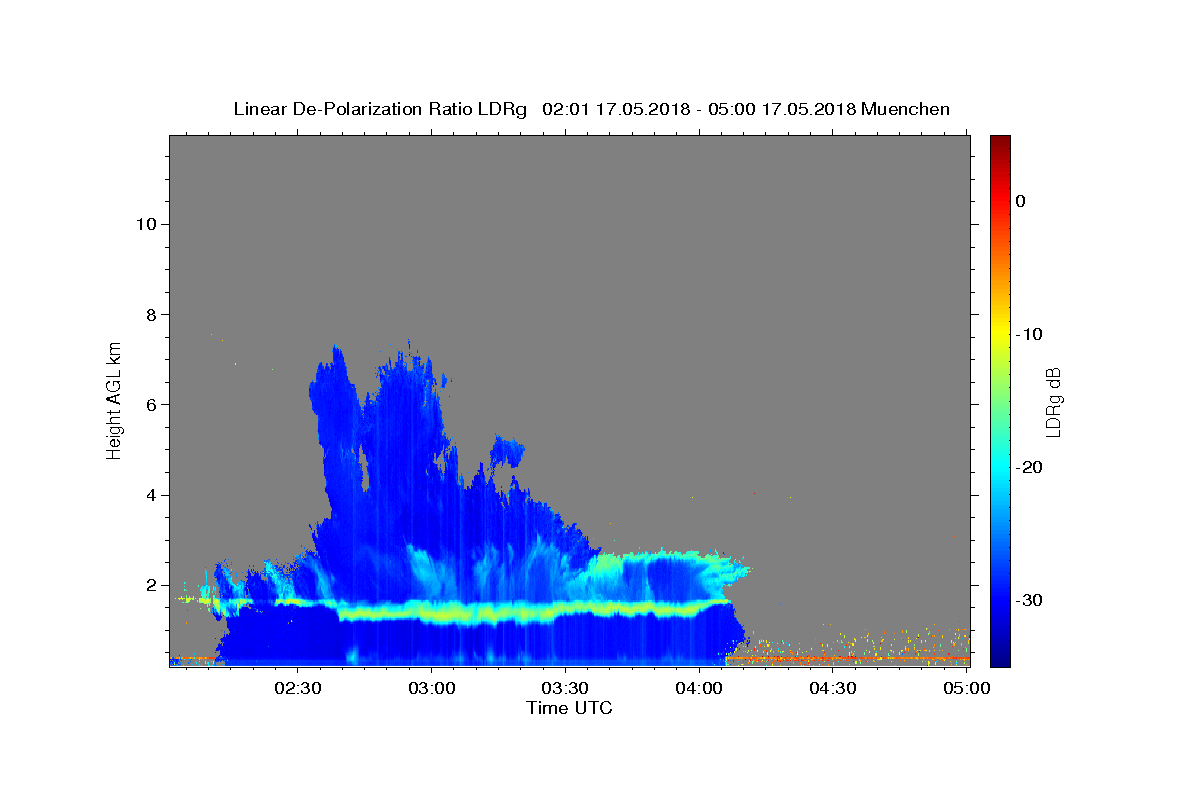The image size is (1200, 800).
Task: Click the colorbar tick label -30
Action: pos(1029,600)
